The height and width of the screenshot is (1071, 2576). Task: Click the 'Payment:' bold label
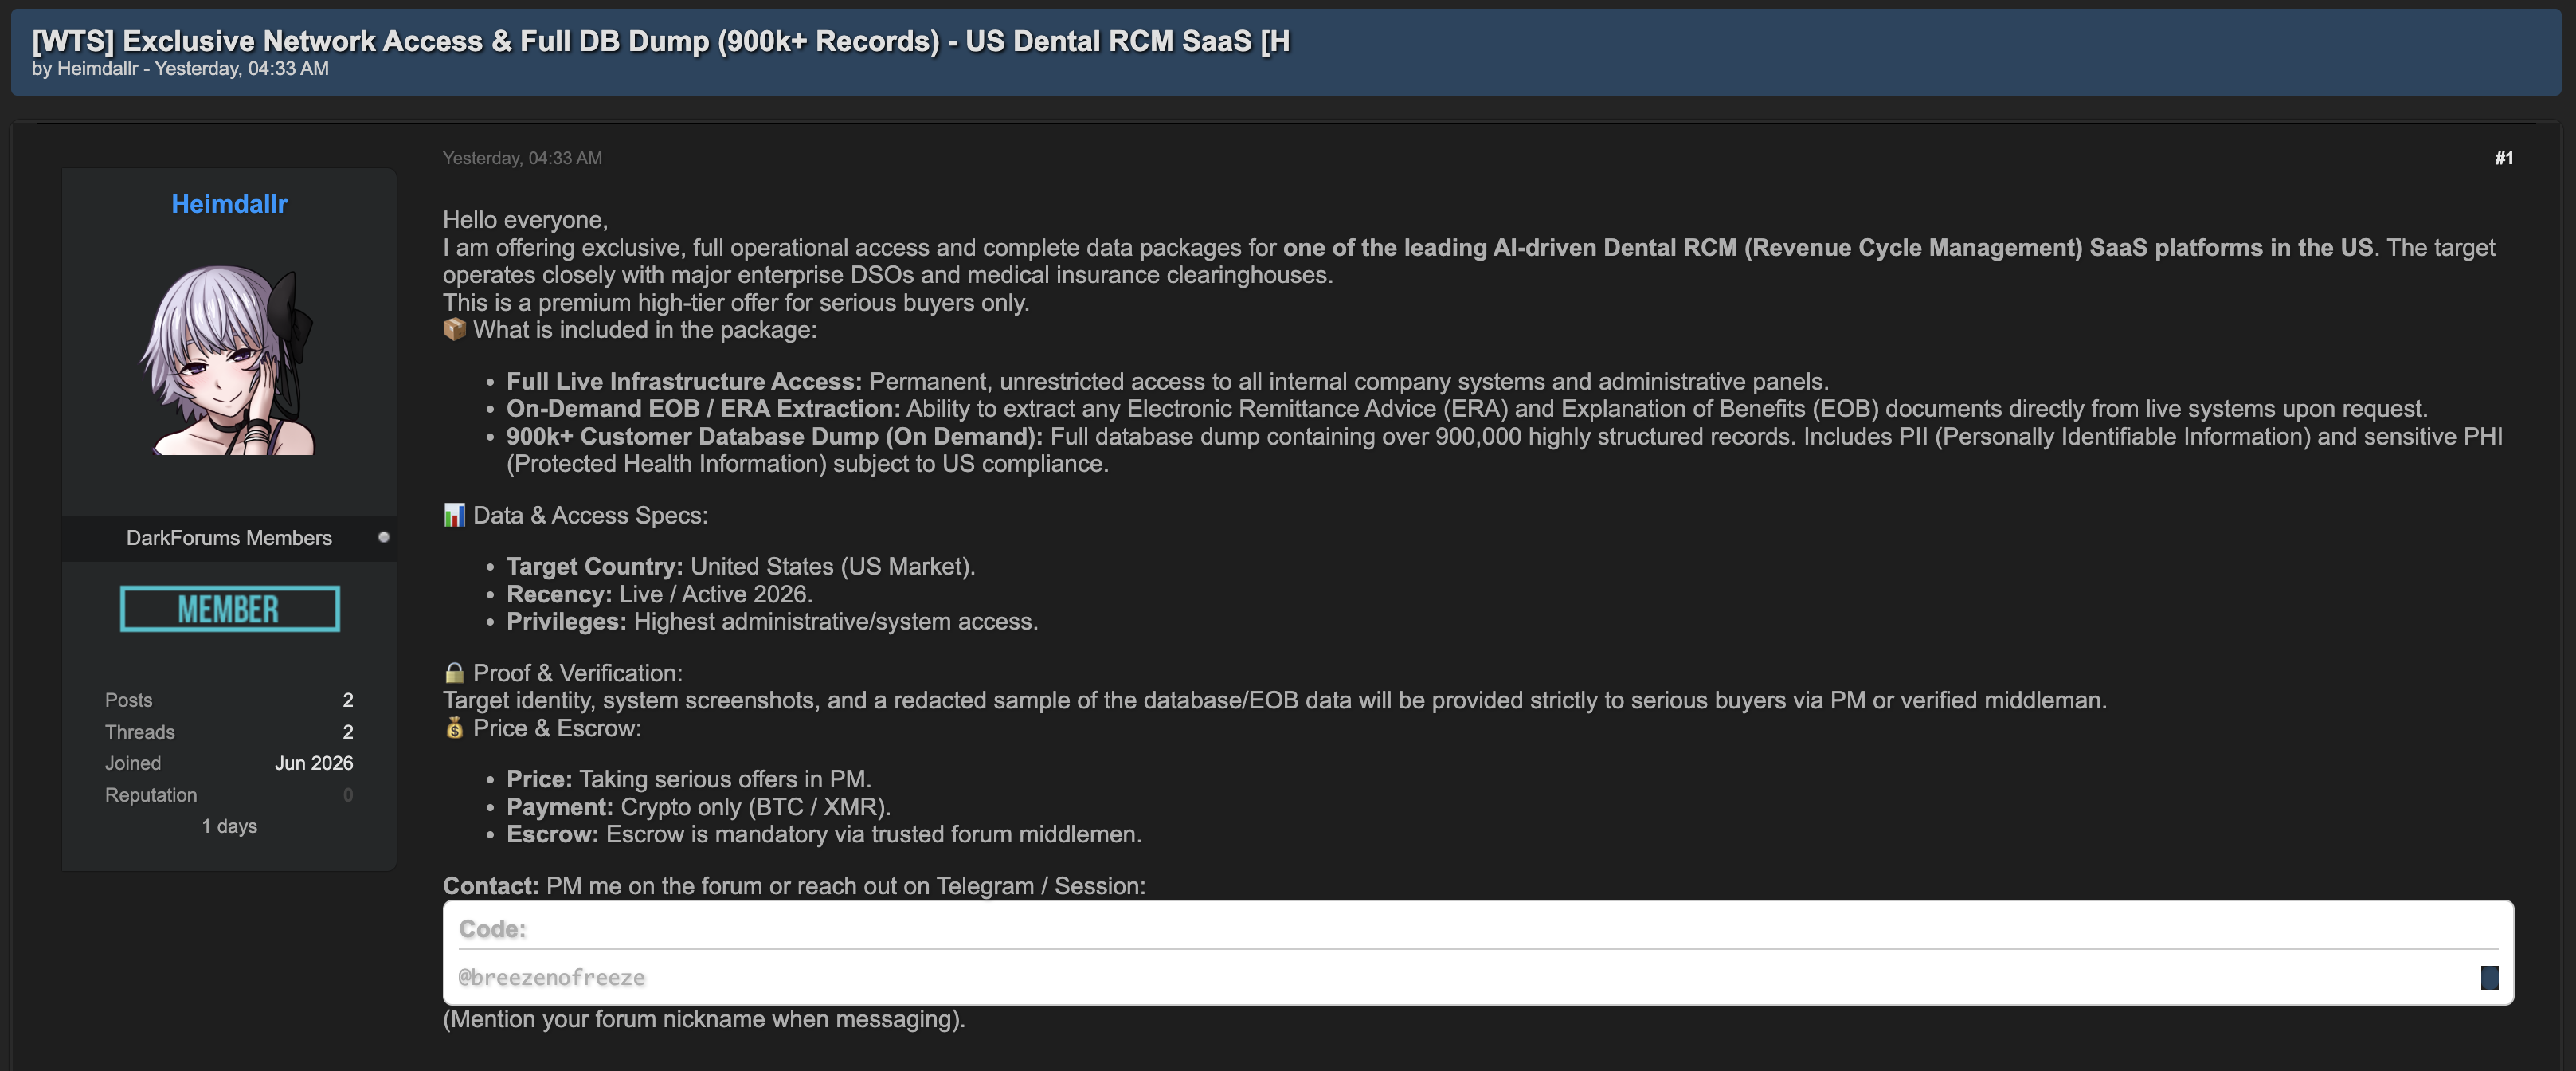pos(560,807)
